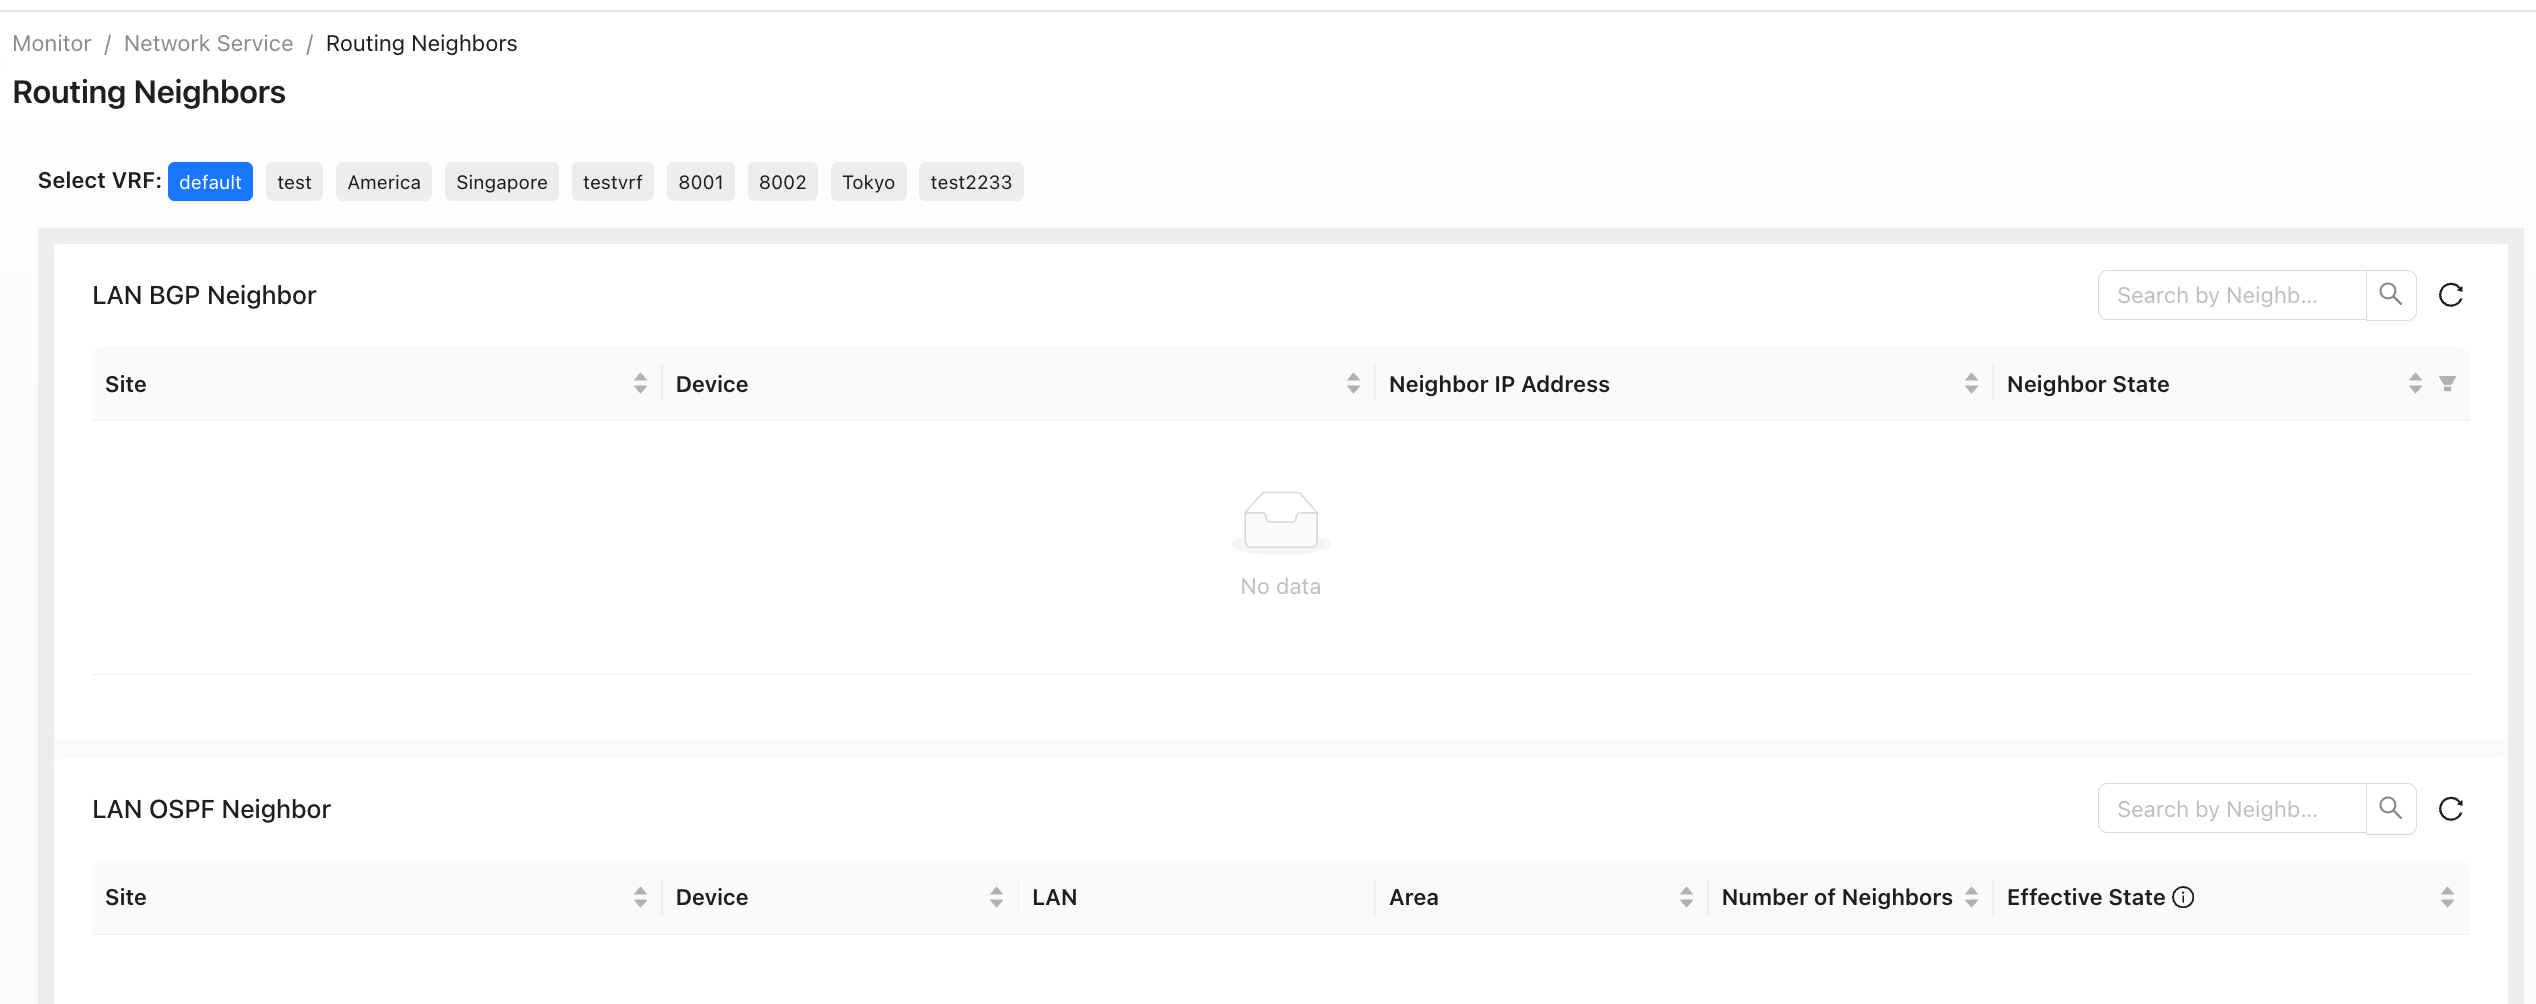Focus the LAN OSPF Neighbor search field

tap(2232, 808)
